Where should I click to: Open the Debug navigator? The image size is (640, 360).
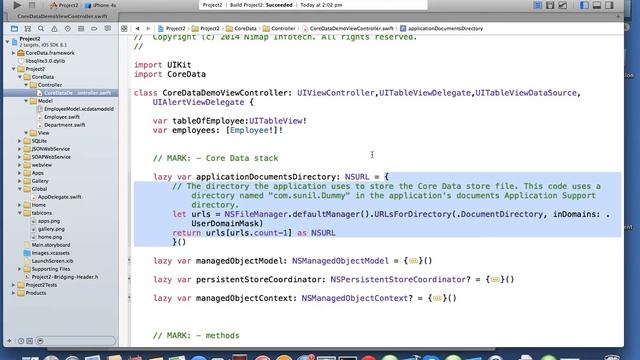(81, 29)
